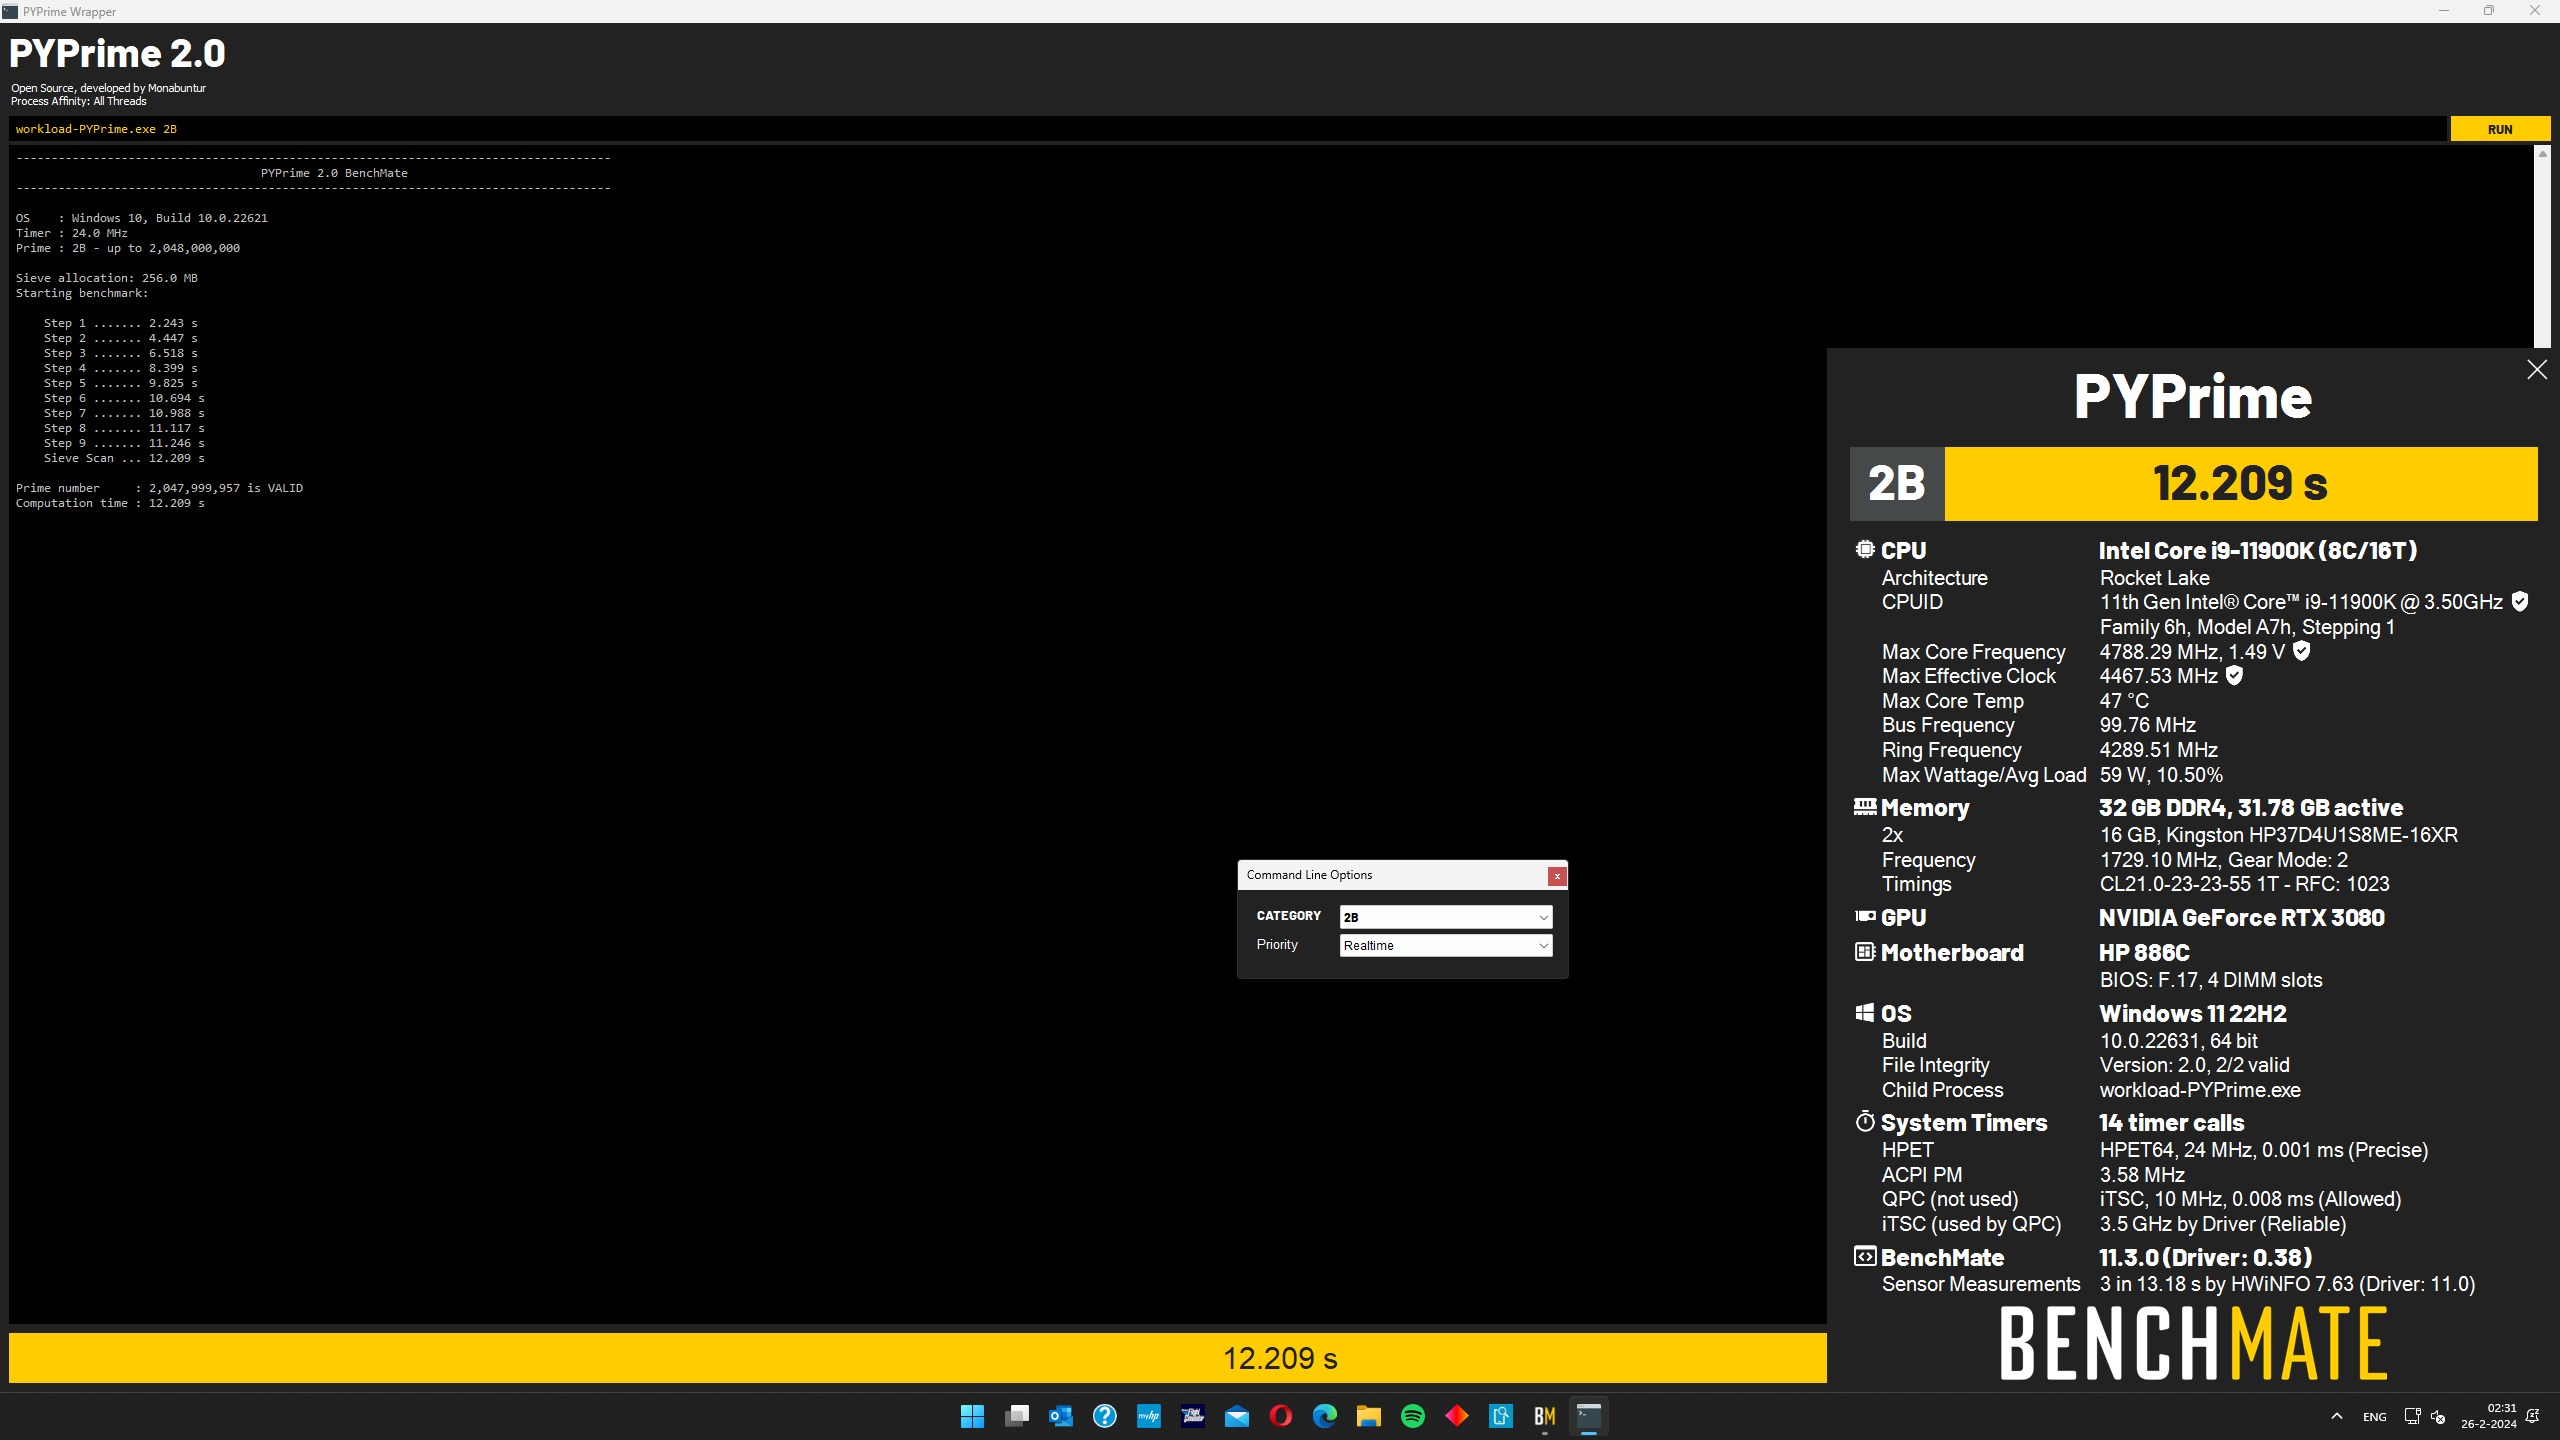
Task: Click the muted volume tray icon
Action: click(x=2438, y=1417)
